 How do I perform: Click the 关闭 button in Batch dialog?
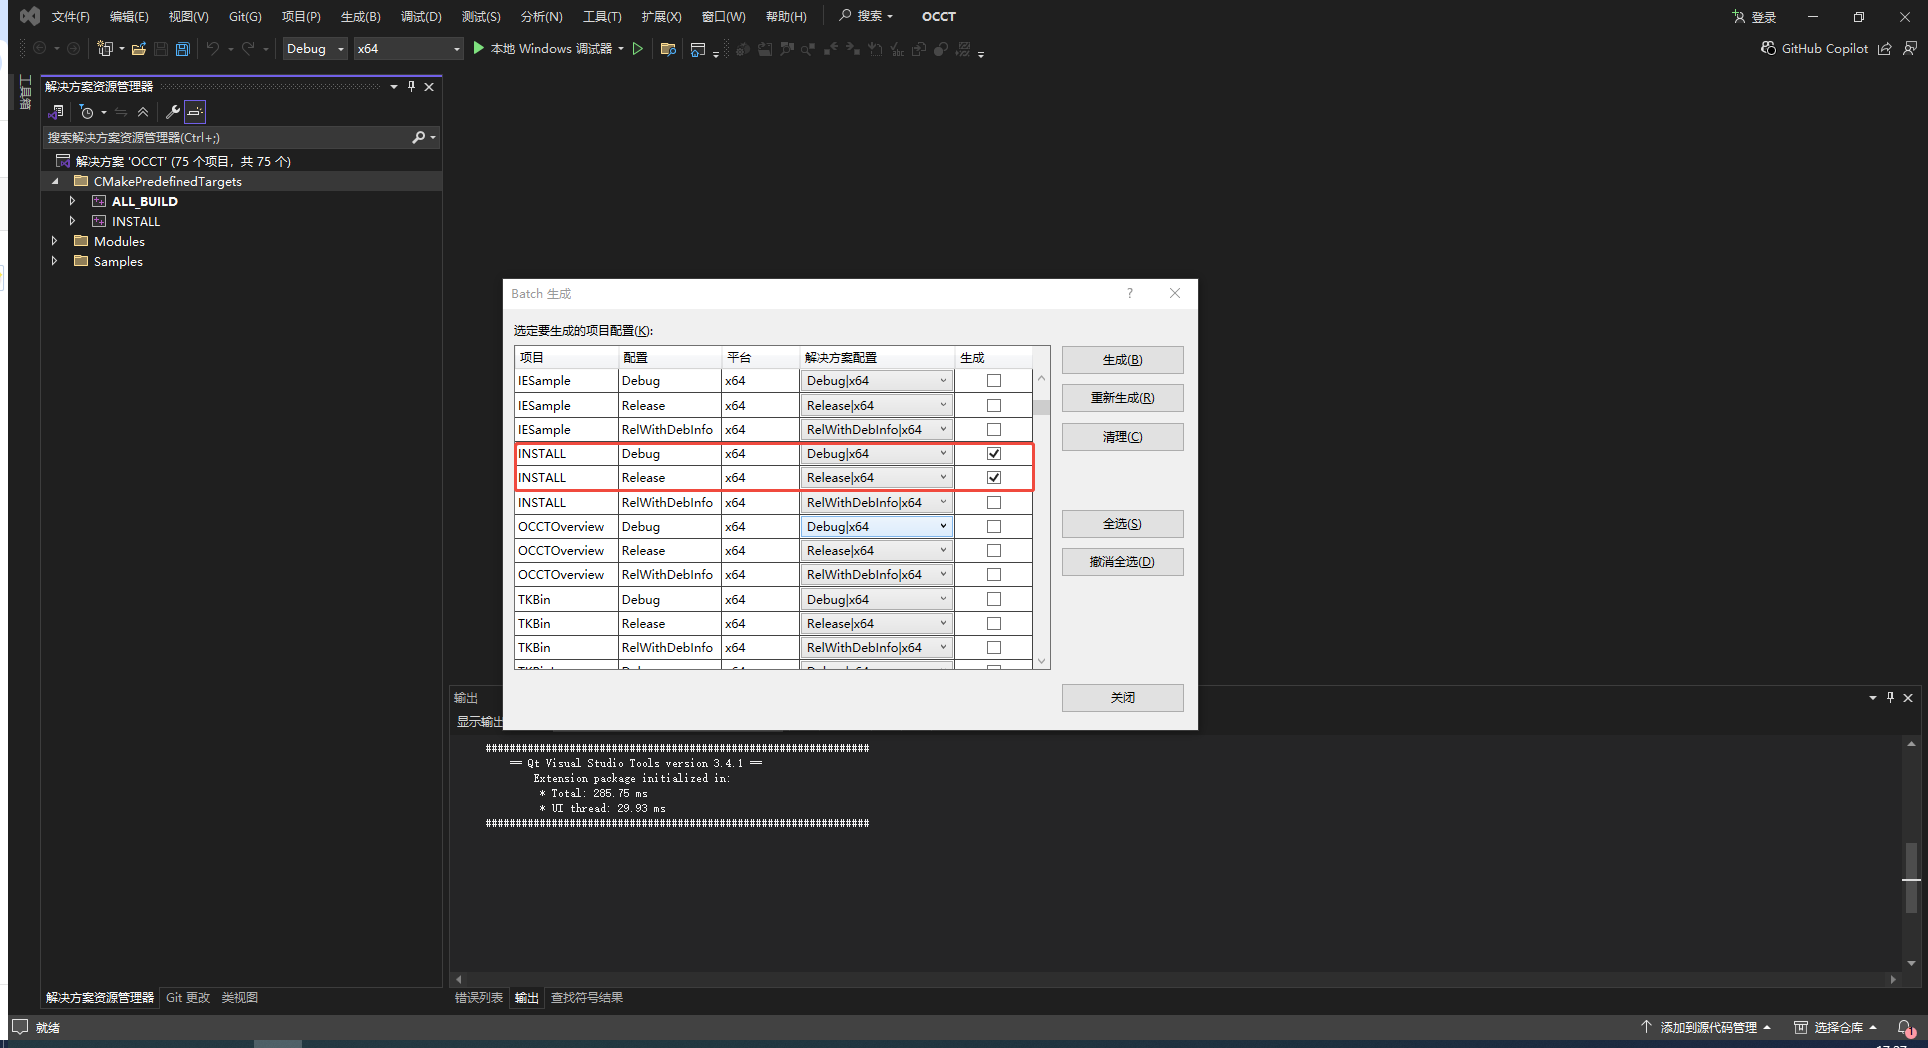pos(1122,698)
